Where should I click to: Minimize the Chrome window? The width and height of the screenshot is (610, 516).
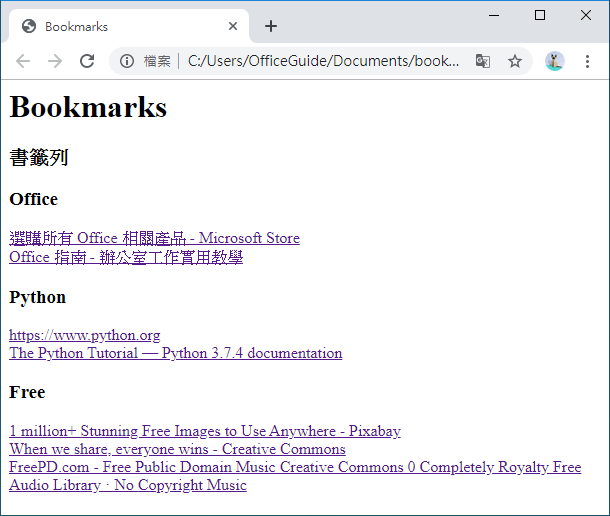[494, 16]
